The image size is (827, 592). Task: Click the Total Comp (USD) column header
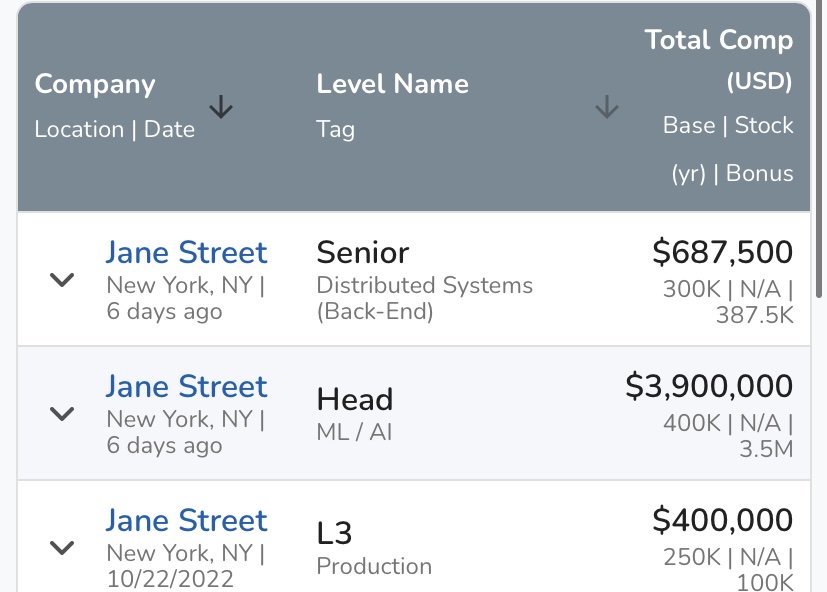pyautogui.click(x=719, y=60)
